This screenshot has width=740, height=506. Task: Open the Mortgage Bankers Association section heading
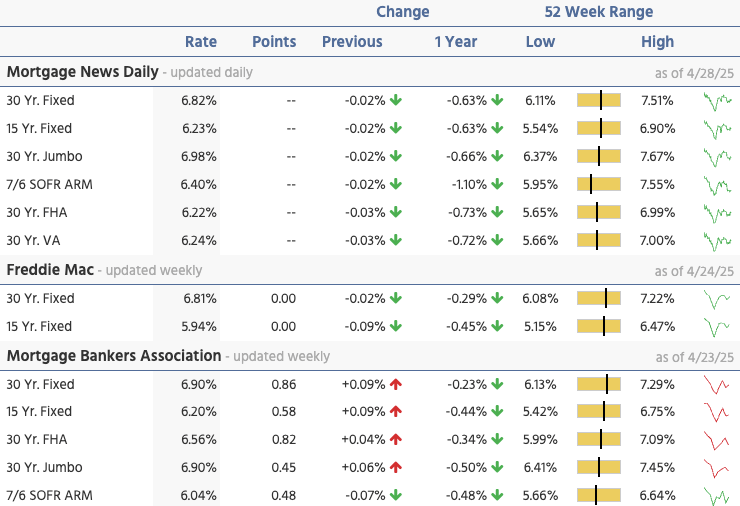coord(113,356)
